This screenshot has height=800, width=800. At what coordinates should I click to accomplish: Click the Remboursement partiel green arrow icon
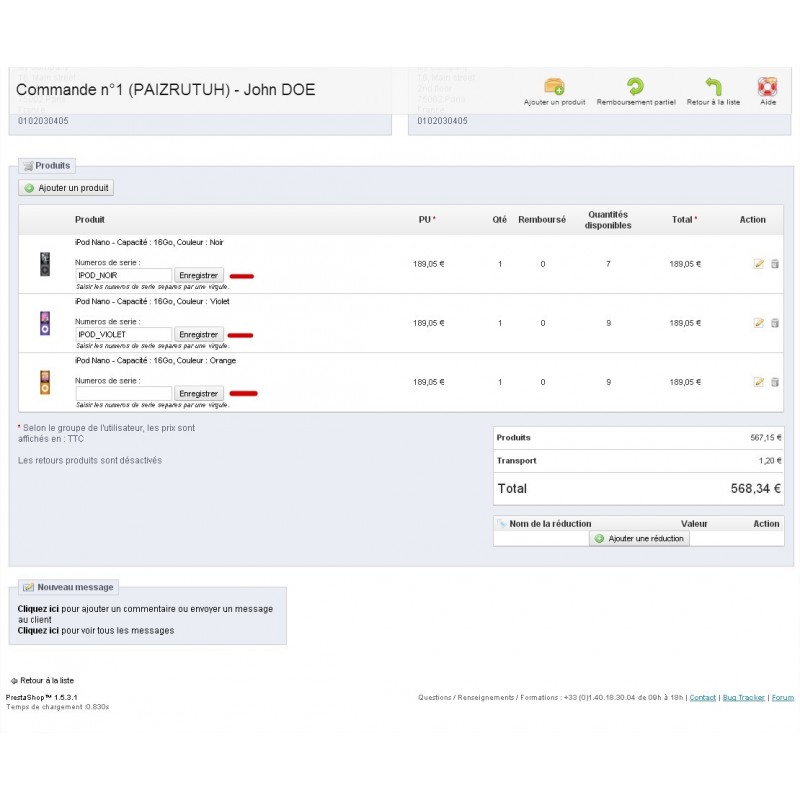tap(635, 87)
